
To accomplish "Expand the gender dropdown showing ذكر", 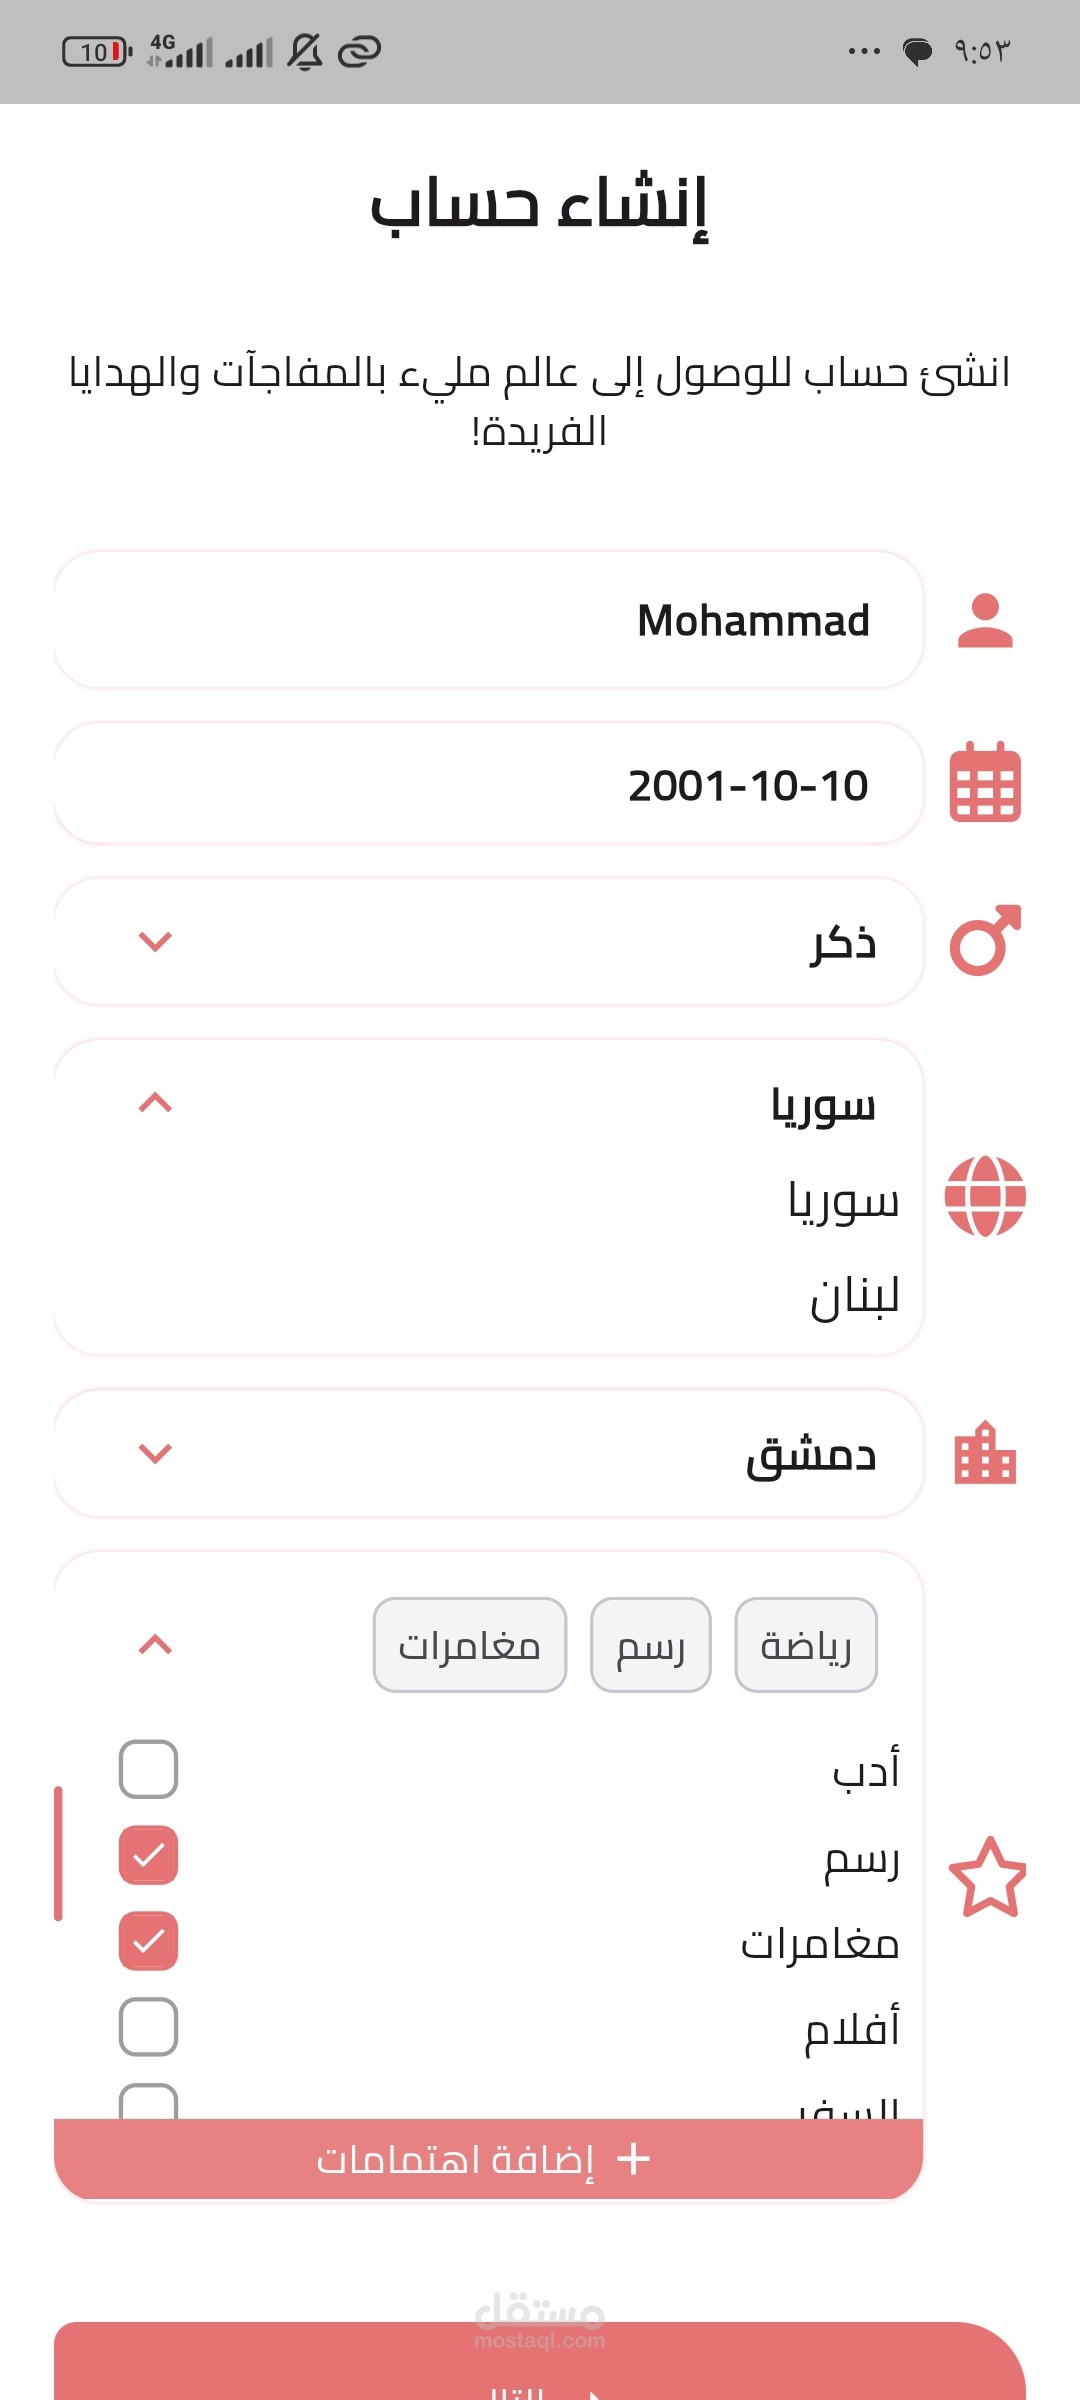I will [155, 941].
